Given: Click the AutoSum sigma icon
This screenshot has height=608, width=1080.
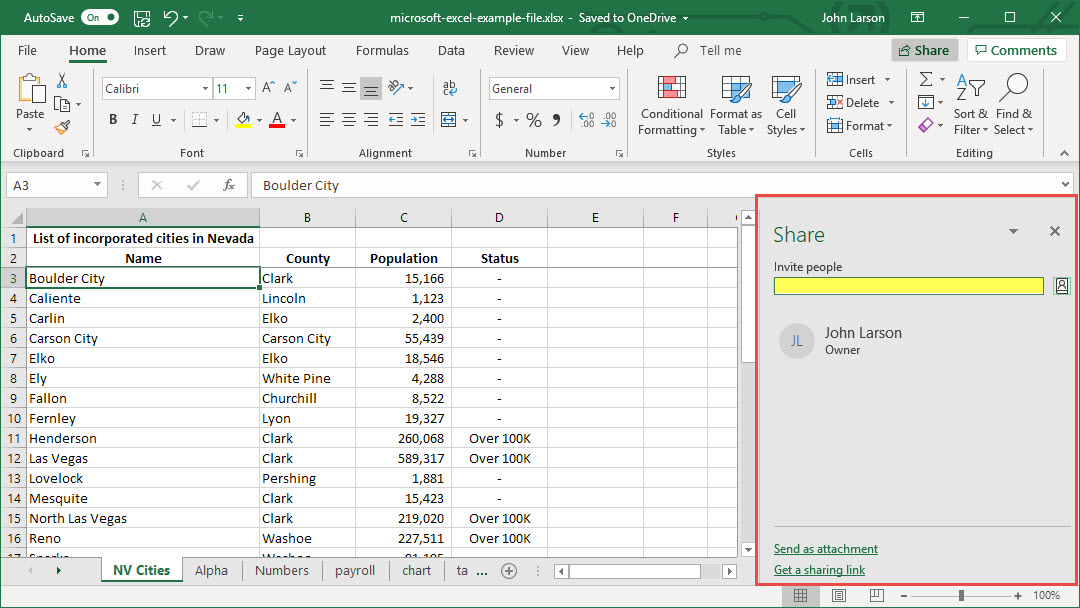Looking at the screenshot, I should point(926,80).
